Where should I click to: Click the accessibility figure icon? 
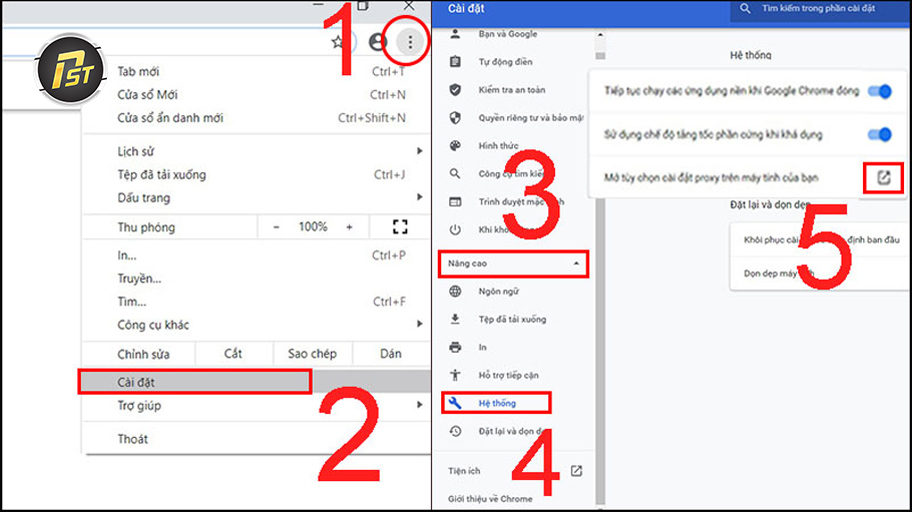(455, 375)
